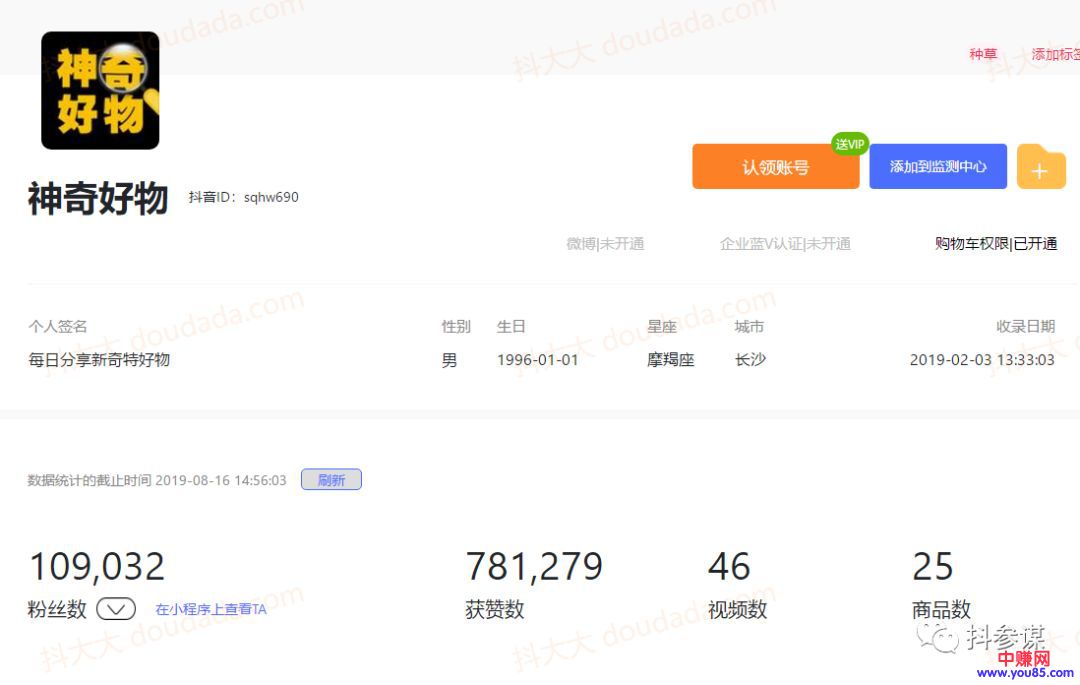Click 微博|未开通 status
Screen dimensions: 1080x685
(605, 244)
